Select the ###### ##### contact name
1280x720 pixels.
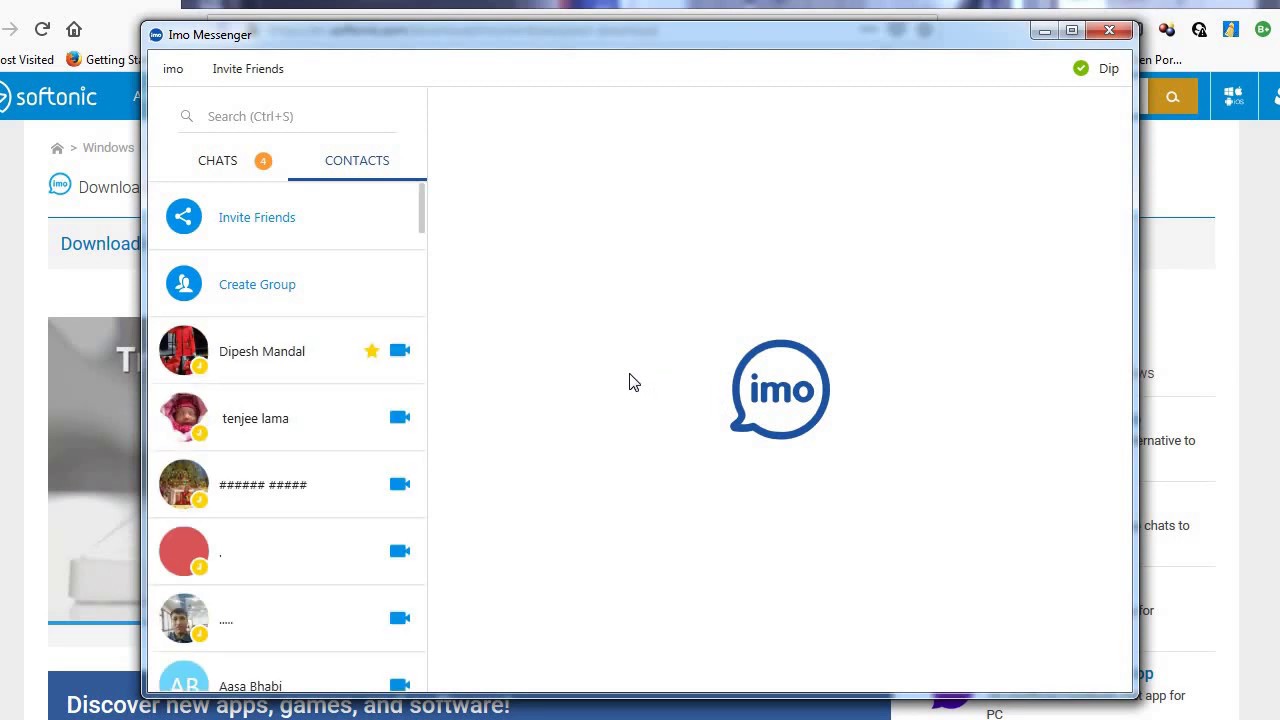click(263, 485)
